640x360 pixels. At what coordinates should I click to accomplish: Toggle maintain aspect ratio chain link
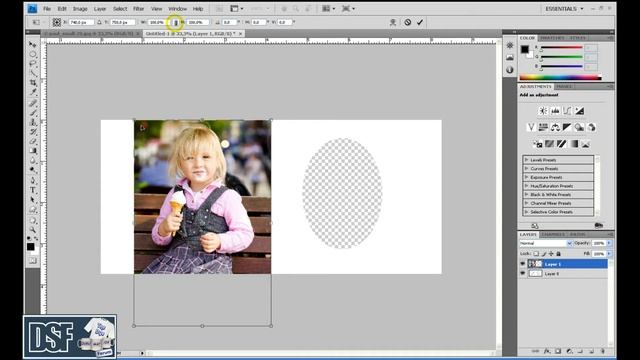coord(176,22)
